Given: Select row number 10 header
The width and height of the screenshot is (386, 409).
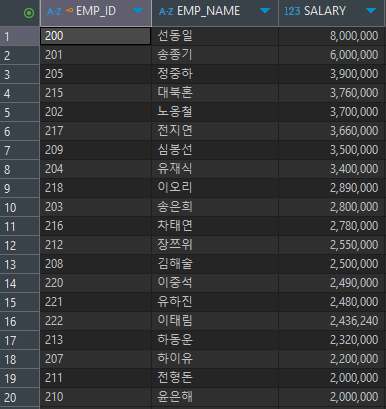Looking at the screenshot, I should pyautogui.click(x=20, y=207).
